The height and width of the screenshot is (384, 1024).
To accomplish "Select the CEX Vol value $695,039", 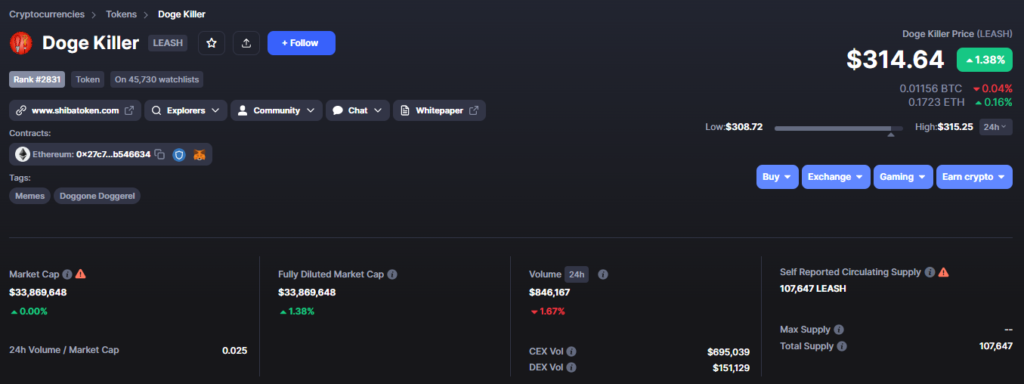I will tap(728, 351).
